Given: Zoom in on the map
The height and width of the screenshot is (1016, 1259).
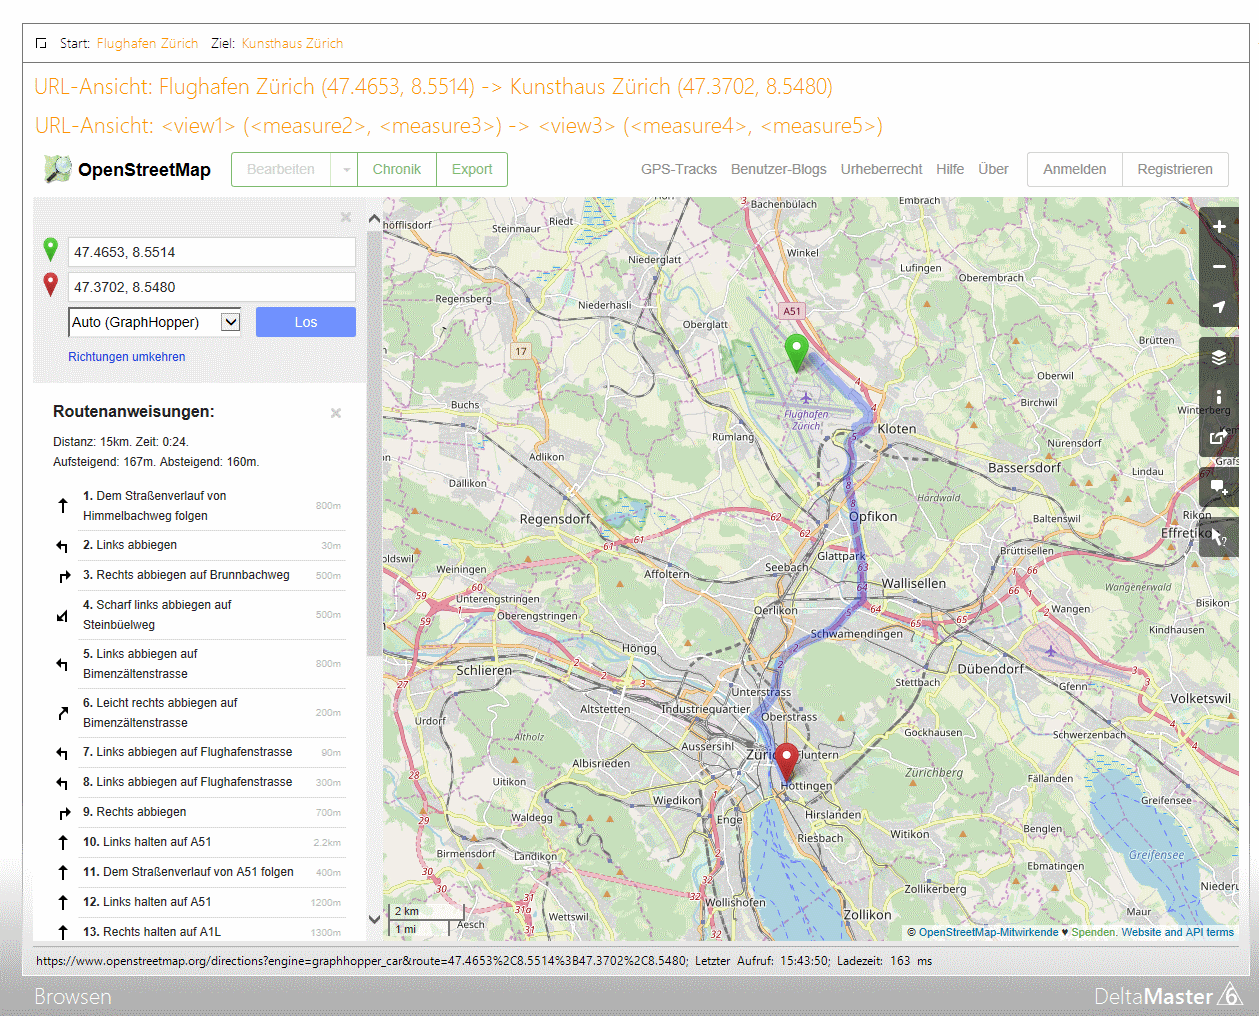Looking at the screenshot, I should (x=1219, y=227).
